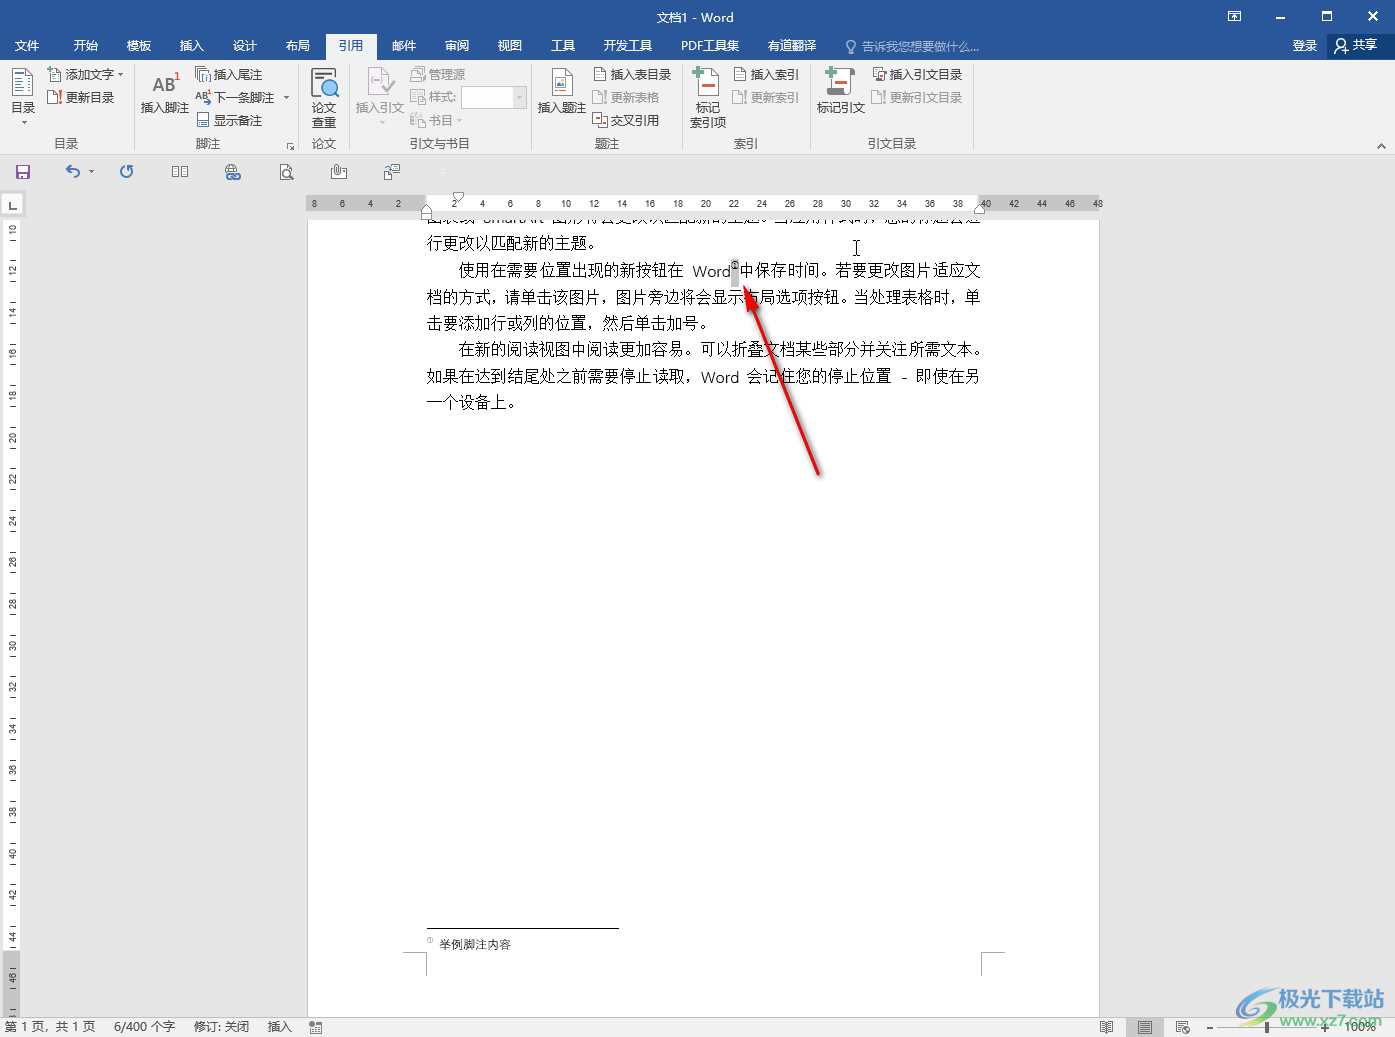Click the footnote text 举例脚注内容
Screen dimensions: 1395x1037
(475, 944)
